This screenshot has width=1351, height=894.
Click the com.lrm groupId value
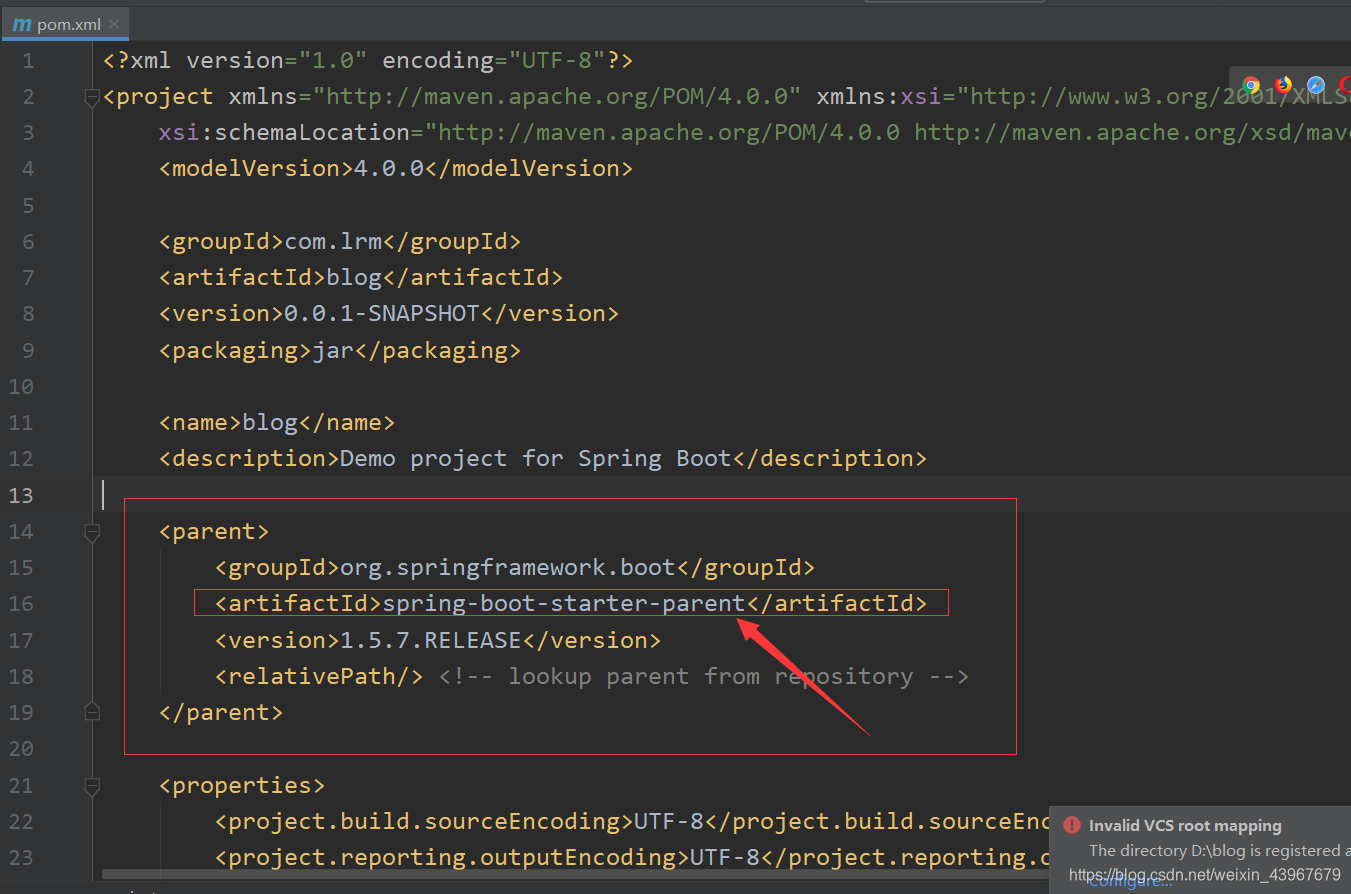click(x=334, y=241)
